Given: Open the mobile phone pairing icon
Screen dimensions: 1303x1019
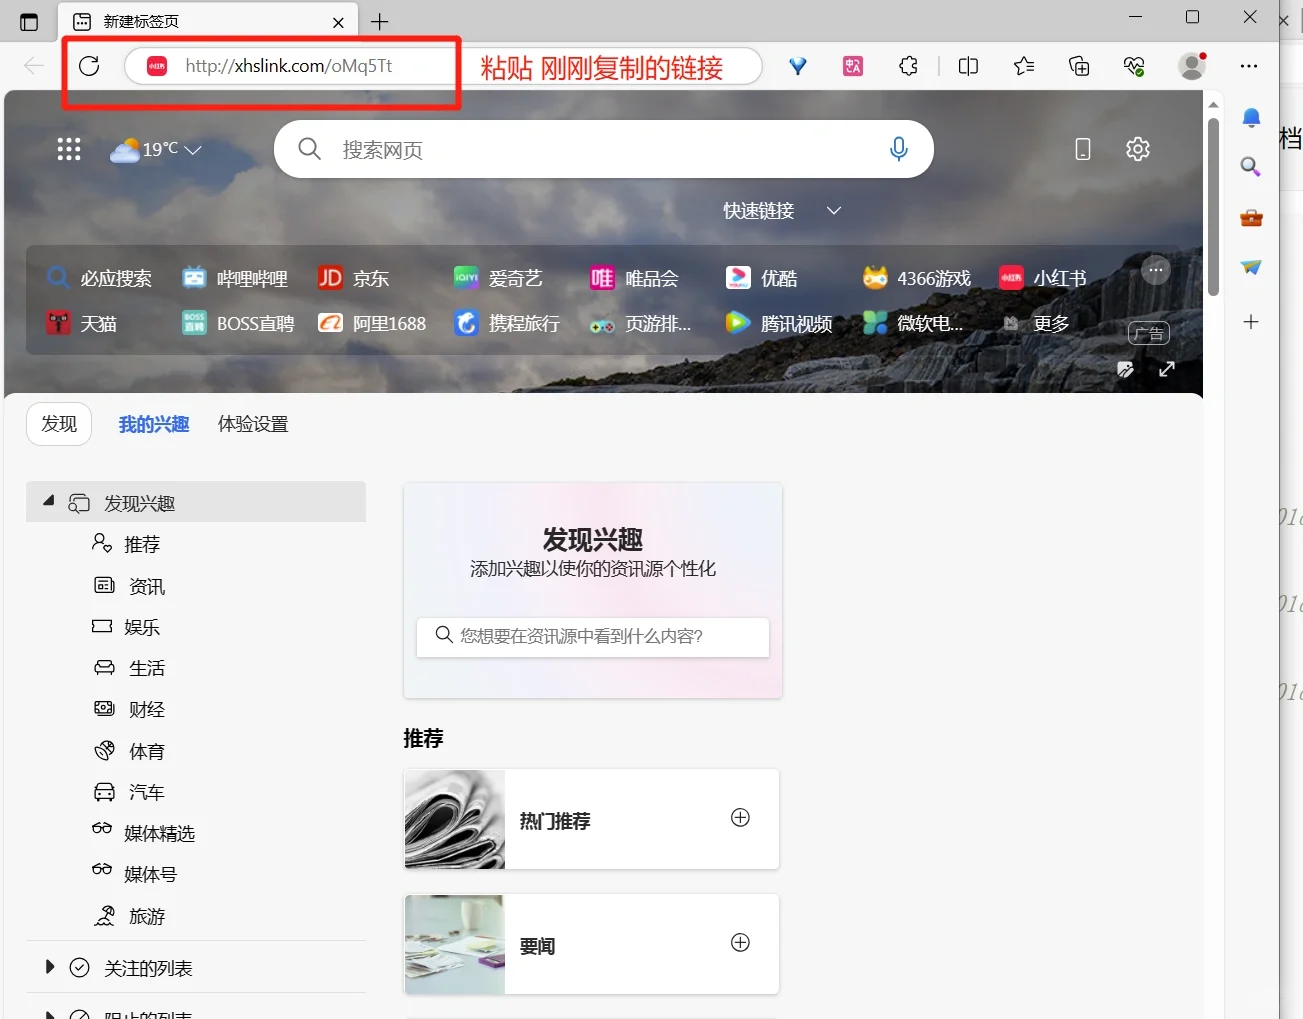Looking at the screenshot, I should tap(1082, 148).
